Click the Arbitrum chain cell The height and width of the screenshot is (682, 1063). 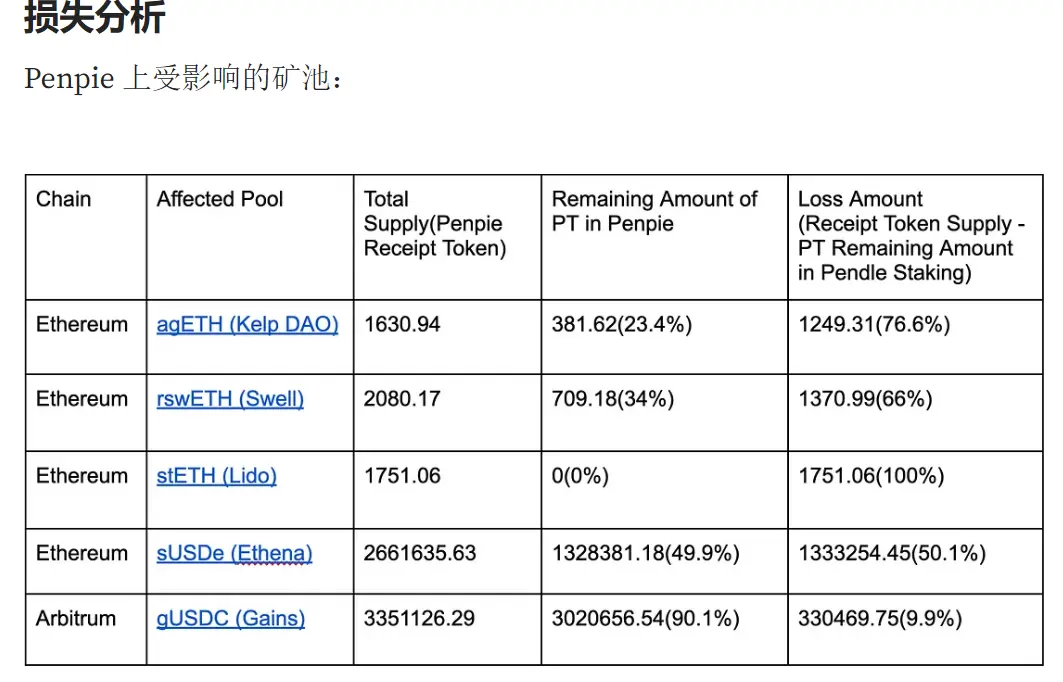(x=76, y=619)
